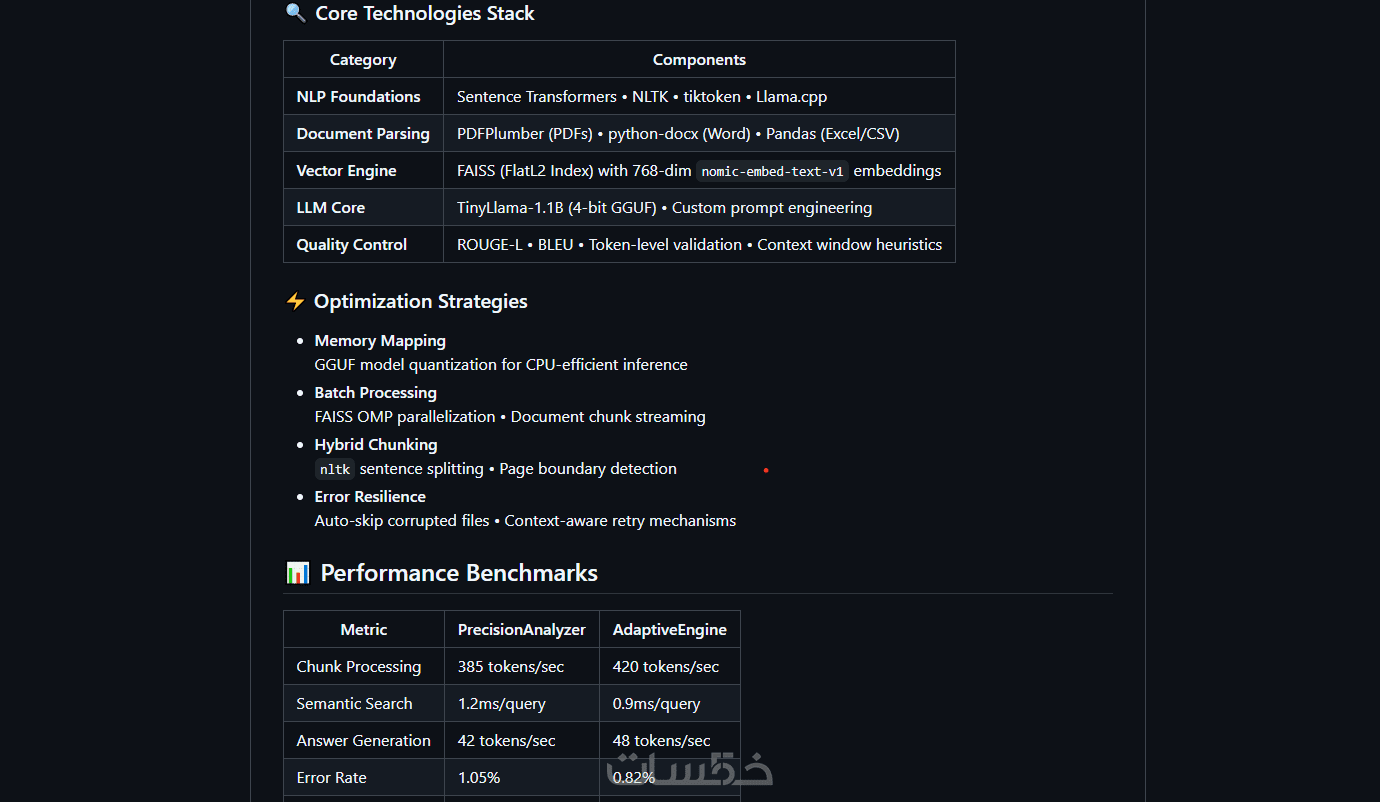Select the 385 tokens/sec table cell

(510, 667)
